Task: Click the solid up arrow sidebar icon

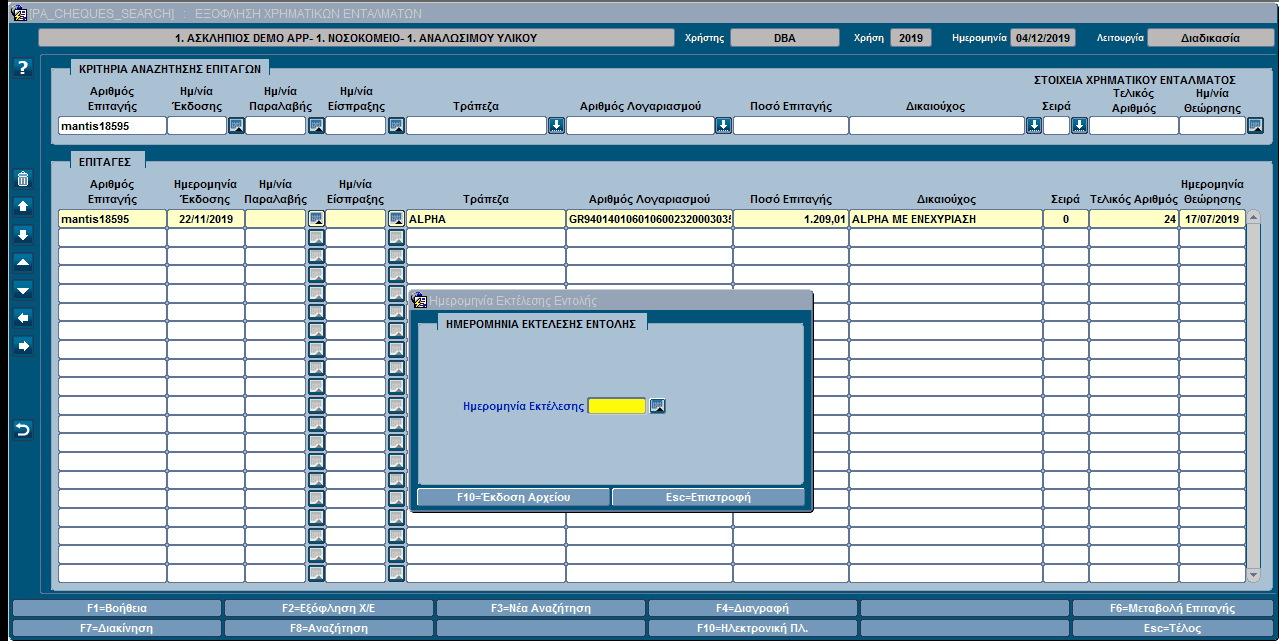Action: 24,206
